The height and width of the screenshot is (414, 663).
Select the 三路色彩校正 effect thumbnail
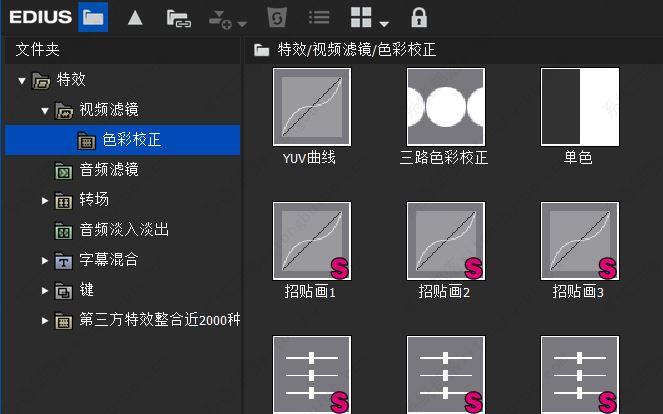click(446, 107)
